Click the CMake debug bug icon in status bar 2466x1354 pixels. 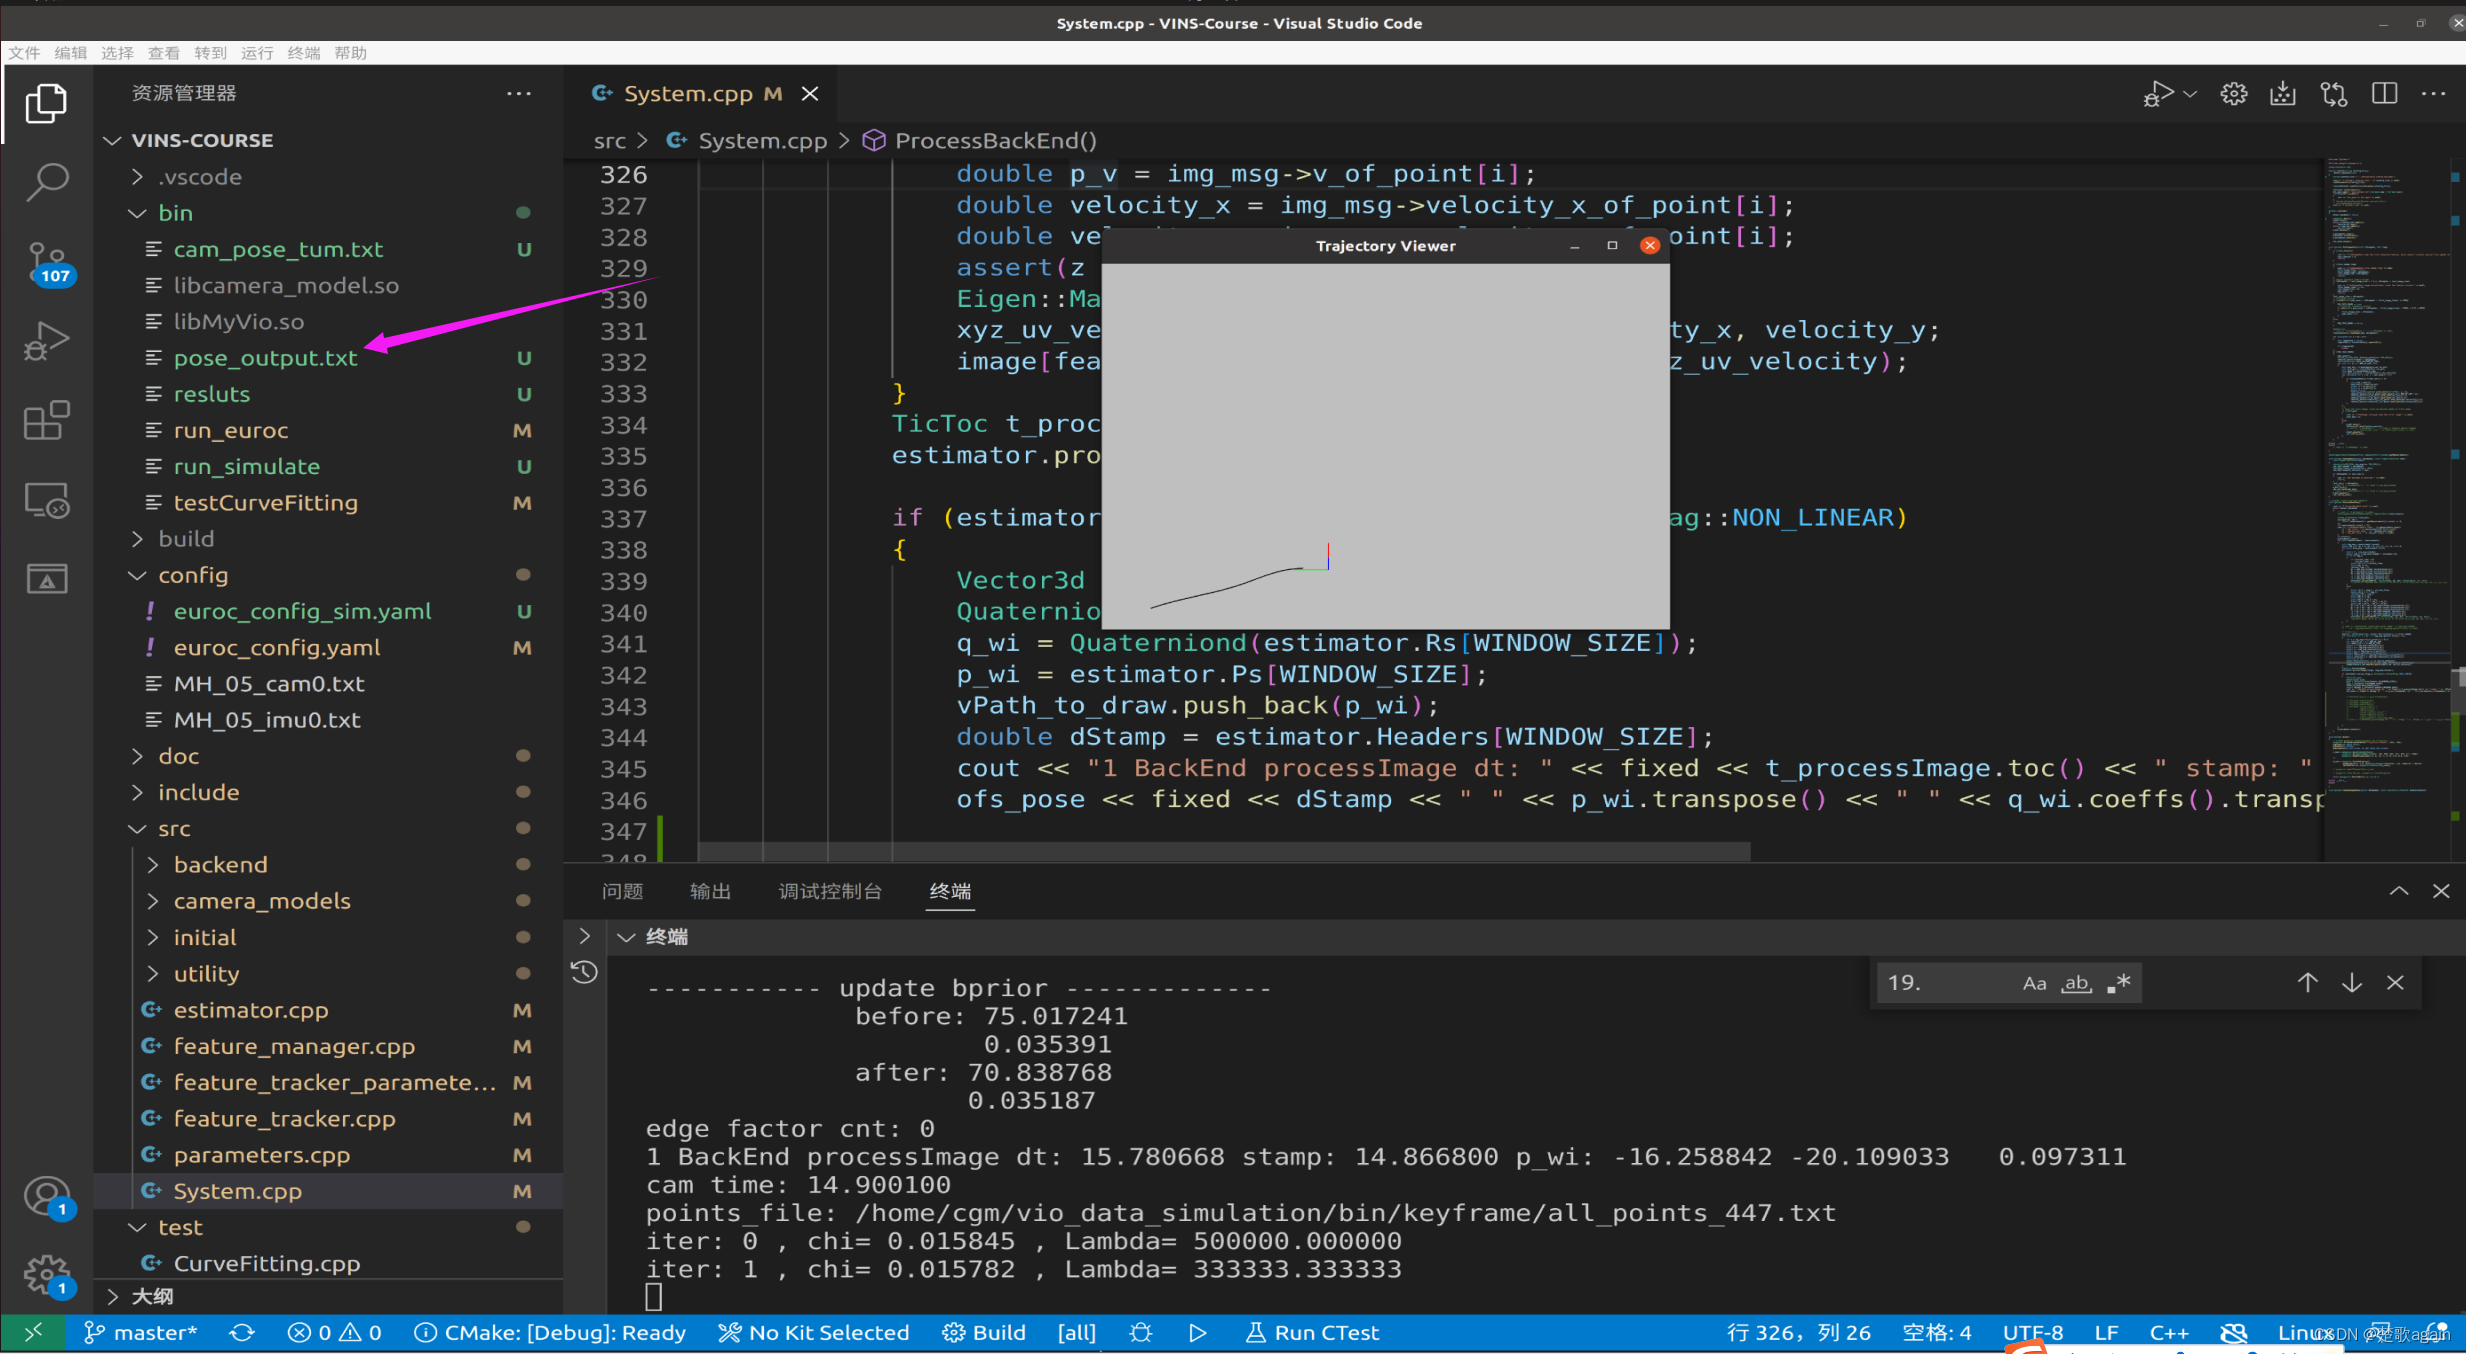[1140, 1333]
